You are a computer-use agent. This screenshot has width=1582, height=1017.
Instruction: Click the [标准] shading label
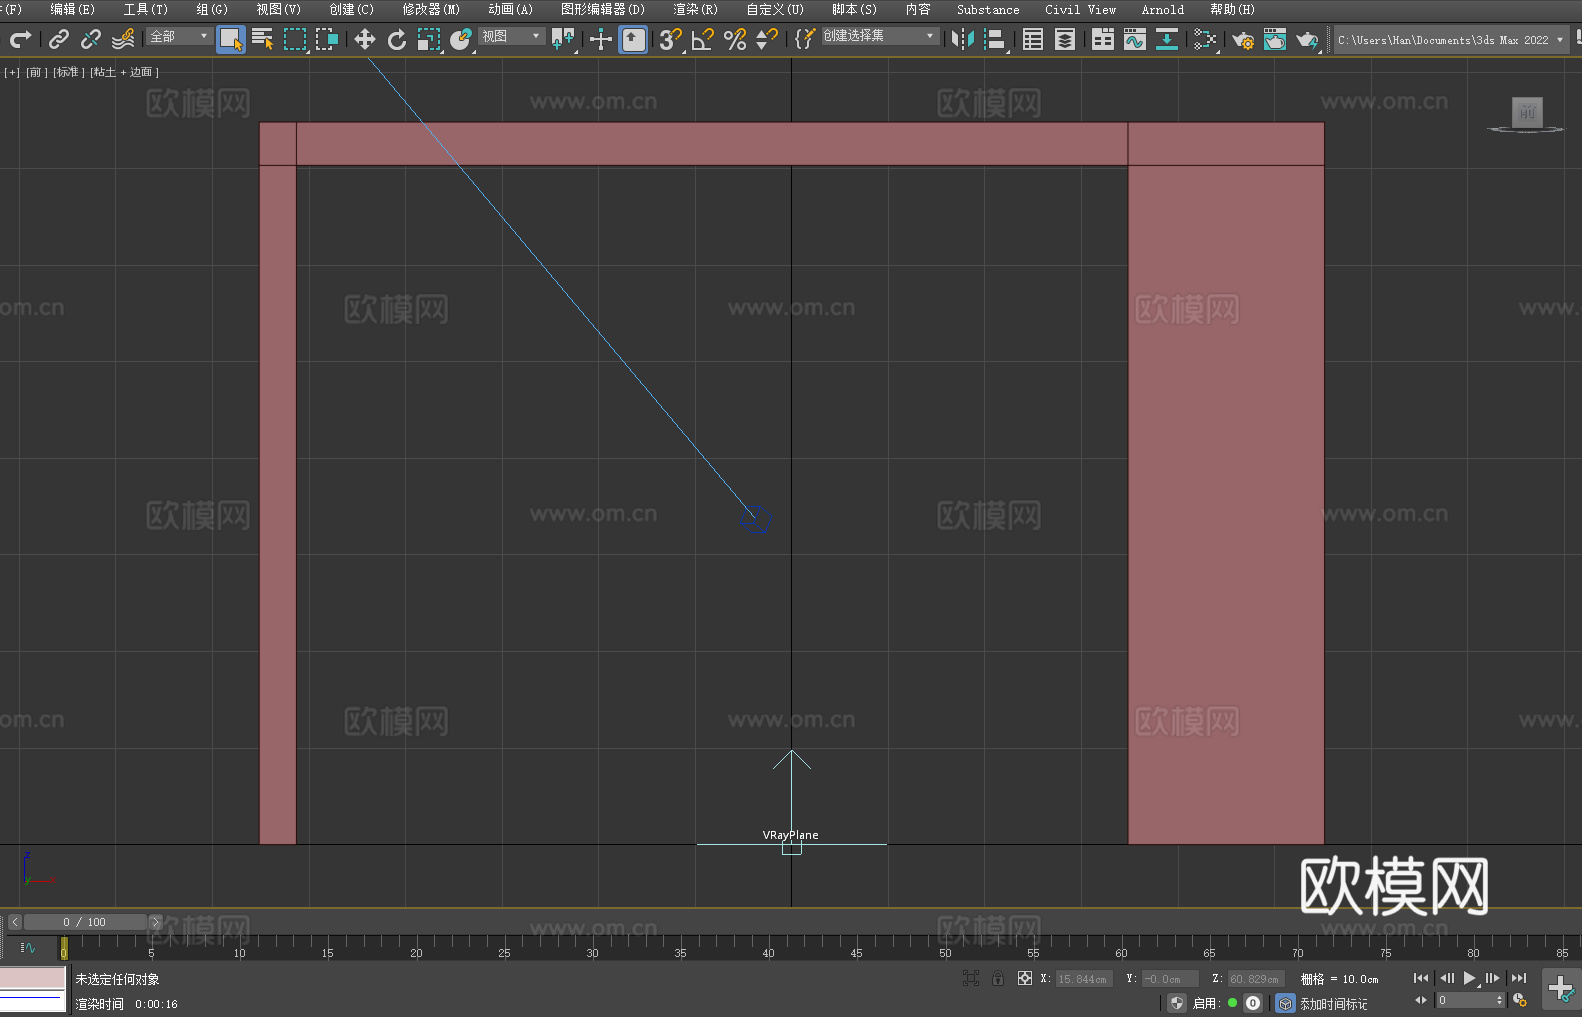(x=69, y=72)
